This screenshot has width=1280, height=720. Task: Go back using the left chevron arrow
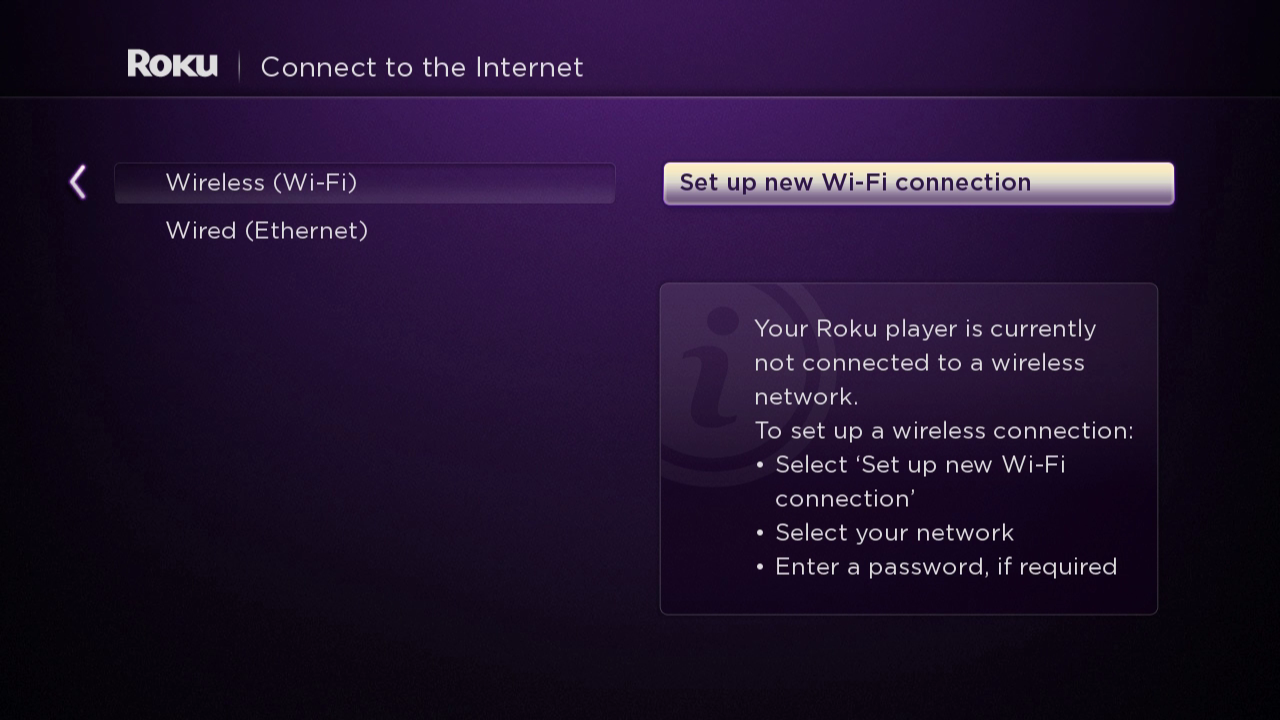(78, 182)
